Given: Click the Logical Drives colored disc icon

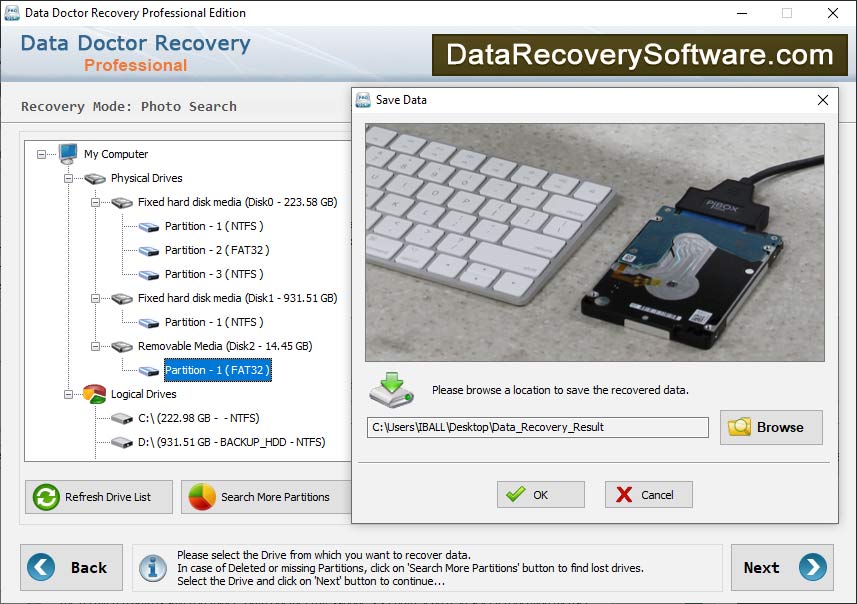Looking at the screenshot, I should coord(95,394).
